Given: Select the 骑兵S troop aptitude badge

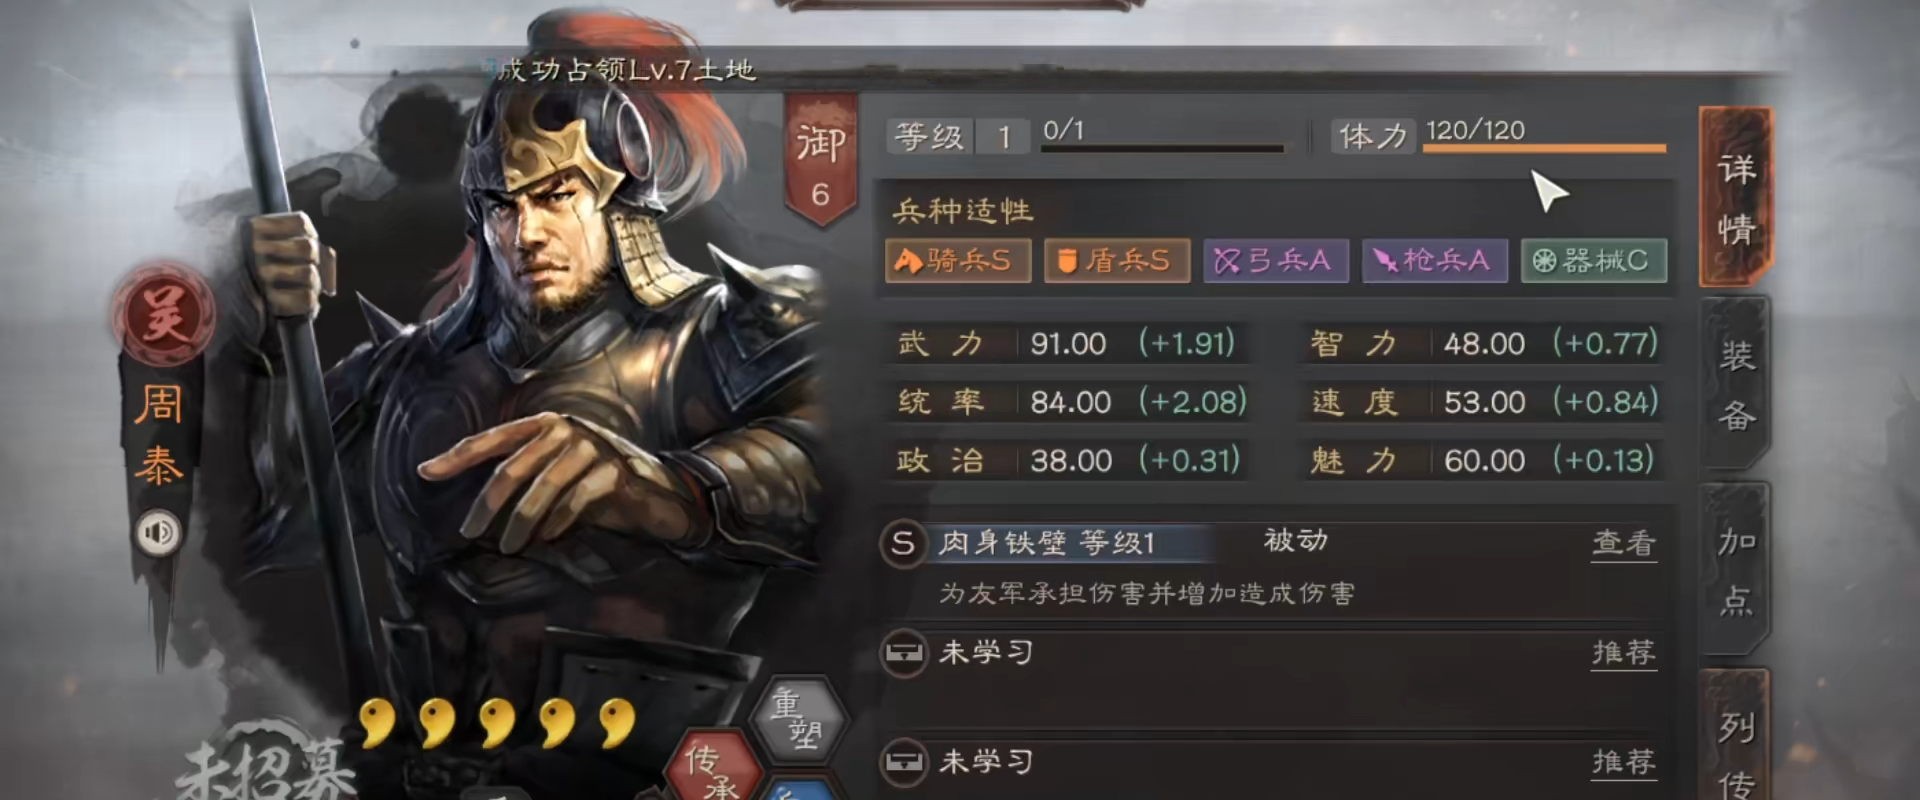Looking at the screenshot, I should pyautogui.click(x=958, y=261).
